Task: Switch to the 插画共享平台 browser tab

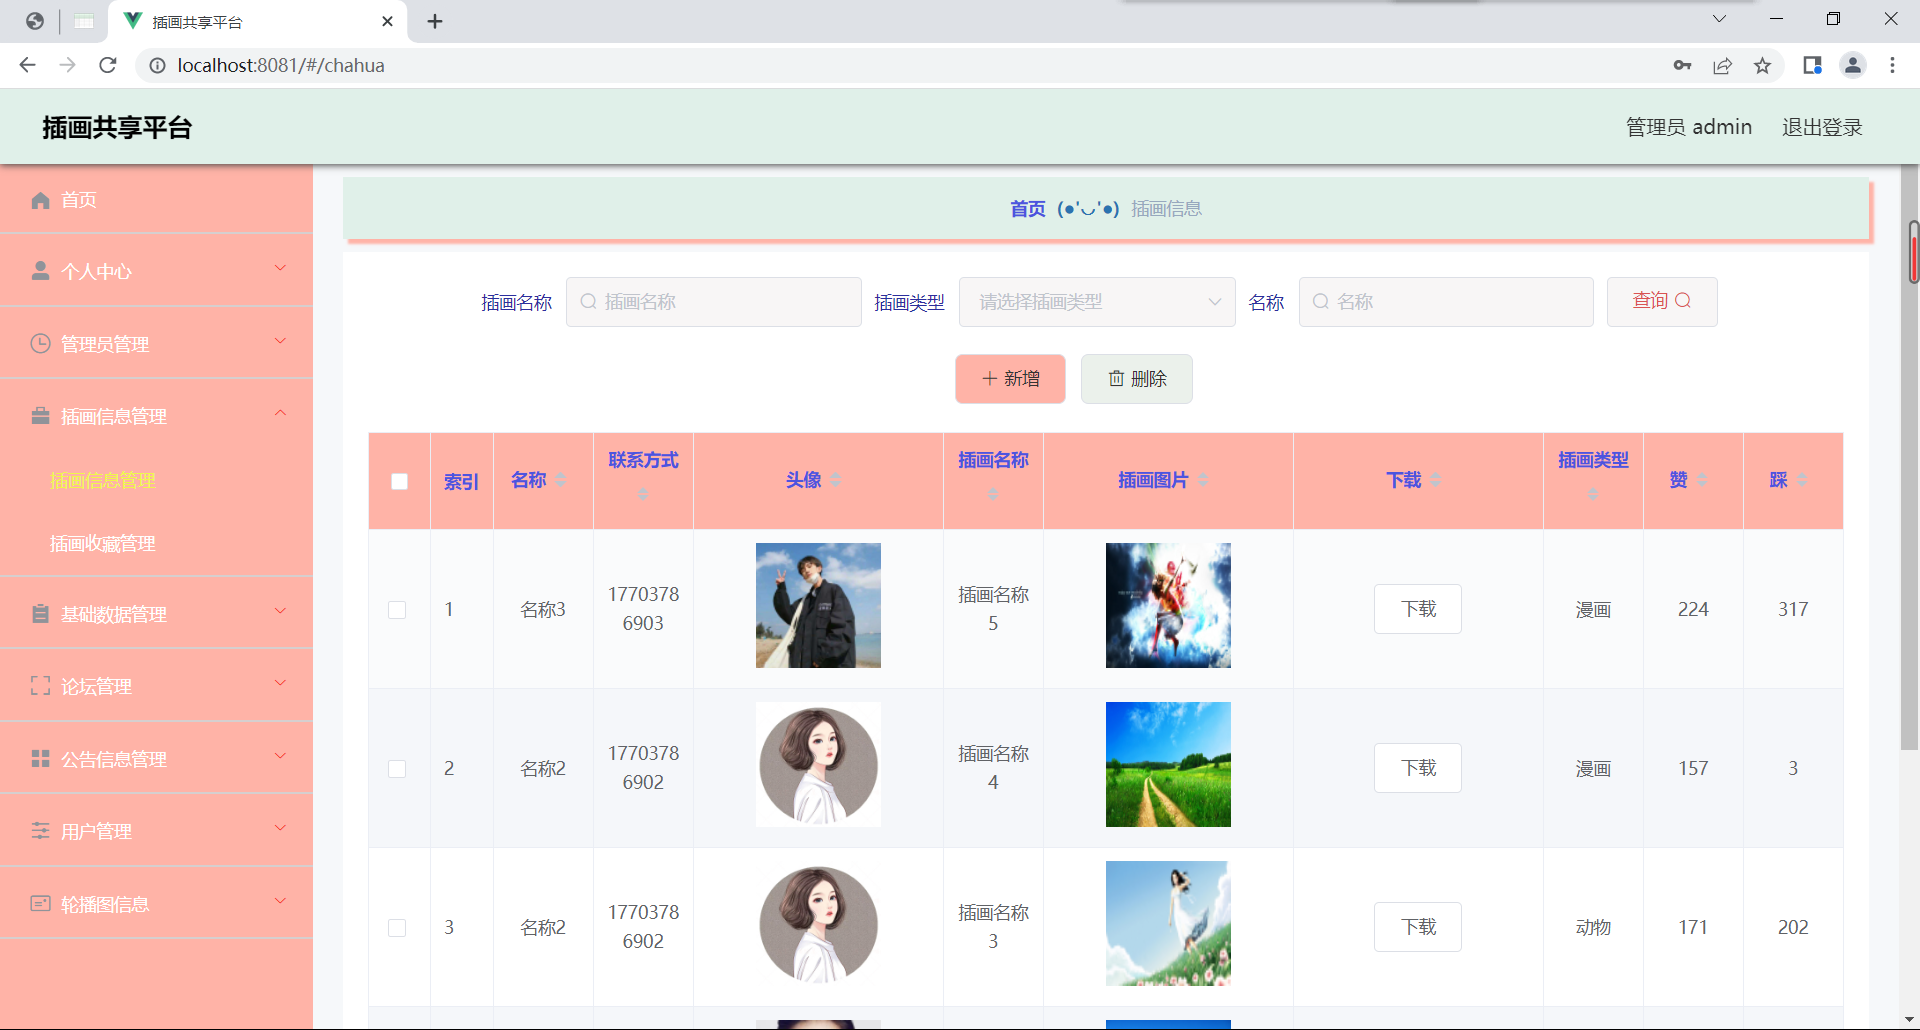Action: [258, 22]
